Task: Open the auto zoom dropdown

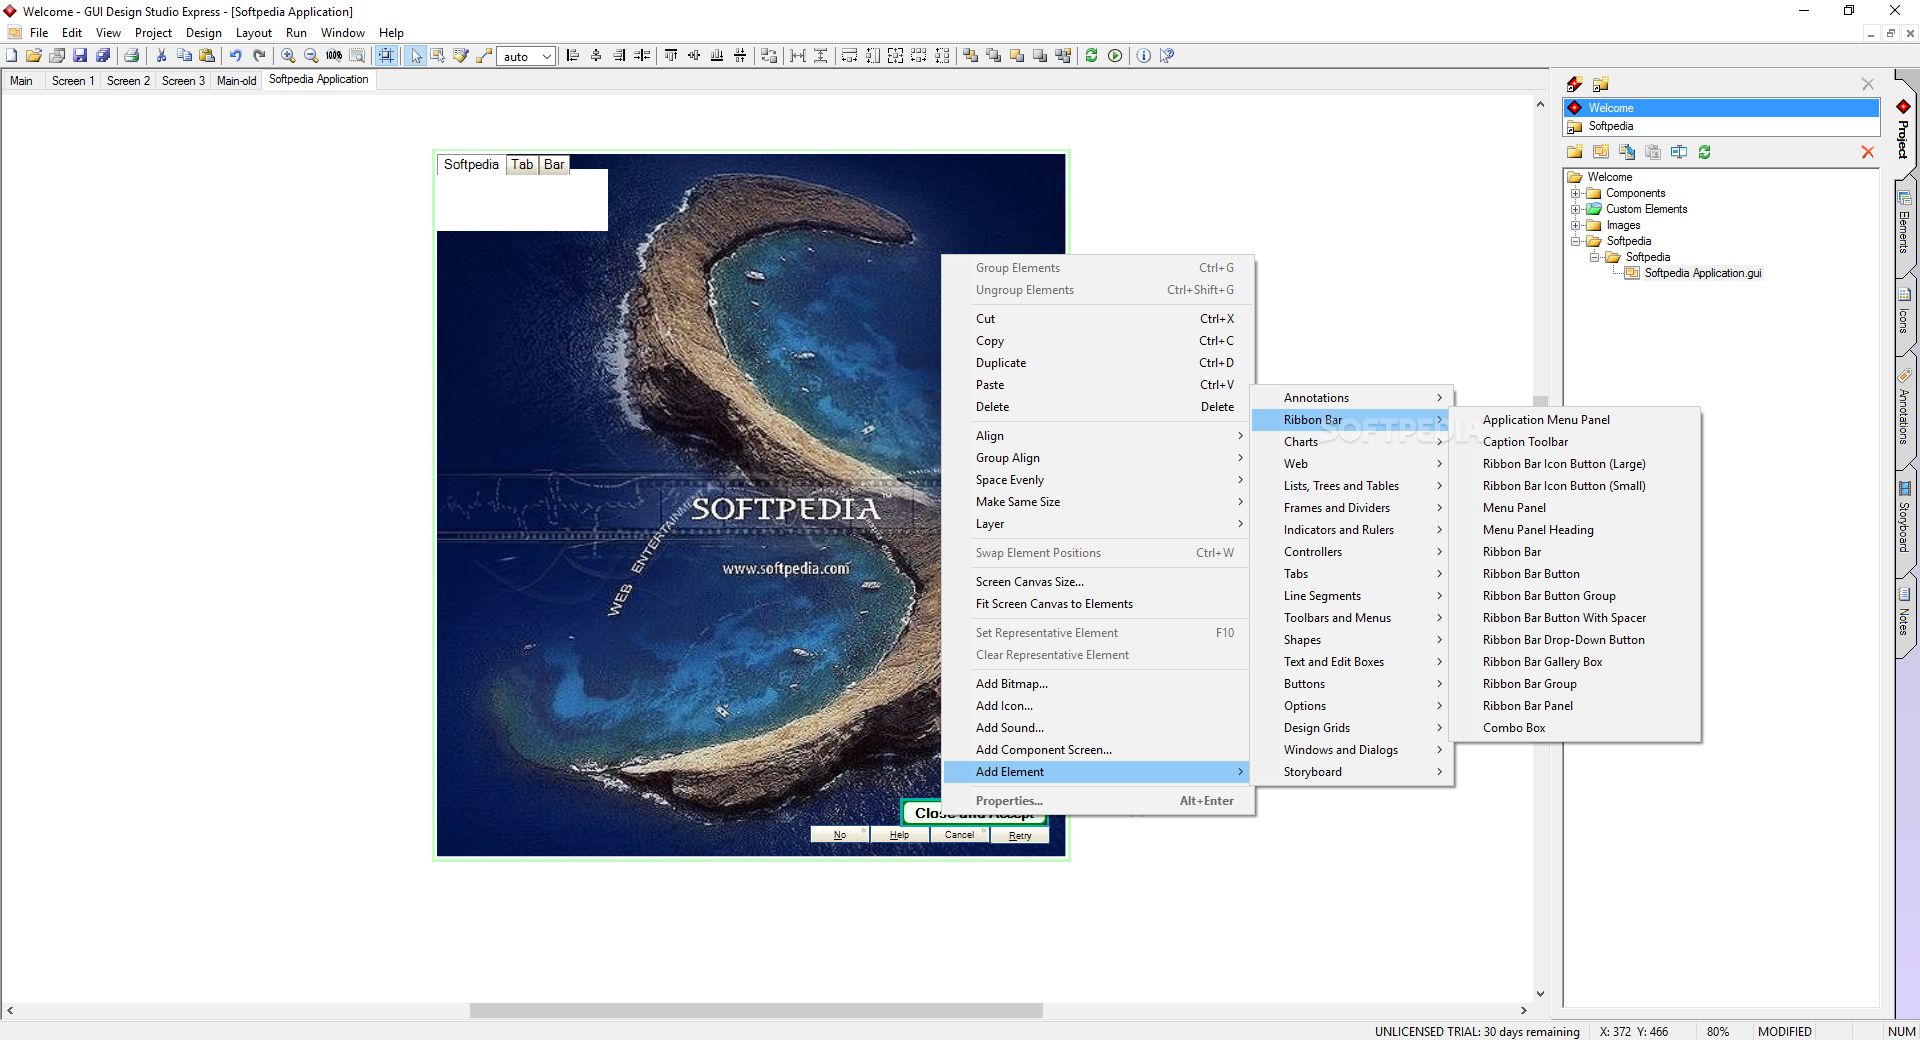Action: (x=547, y=56)
